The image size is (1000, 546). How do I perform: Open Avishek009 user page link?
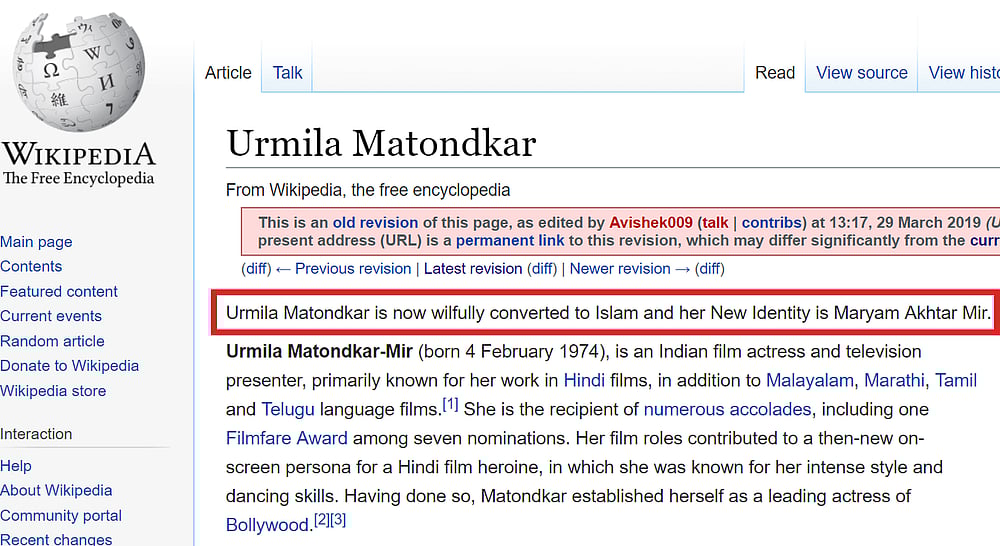coord(652,223)
